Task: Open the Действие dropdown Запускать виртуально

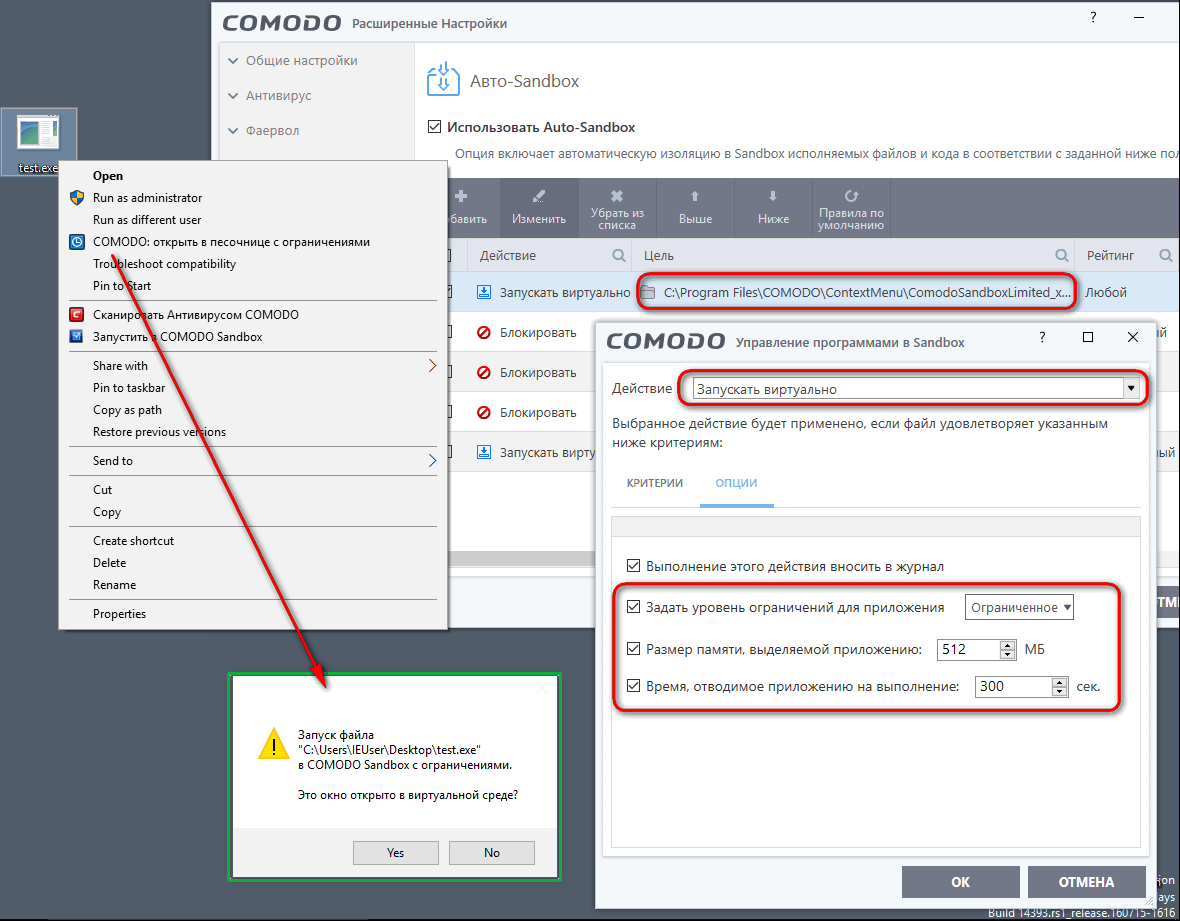Action: click(x=915, y=389)
